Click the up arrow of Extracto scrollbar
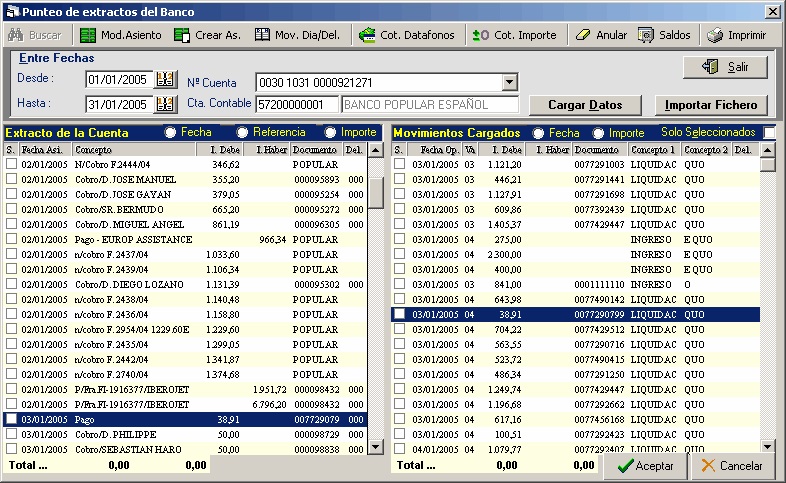This screenshot has height=483, width=786. 375,150
